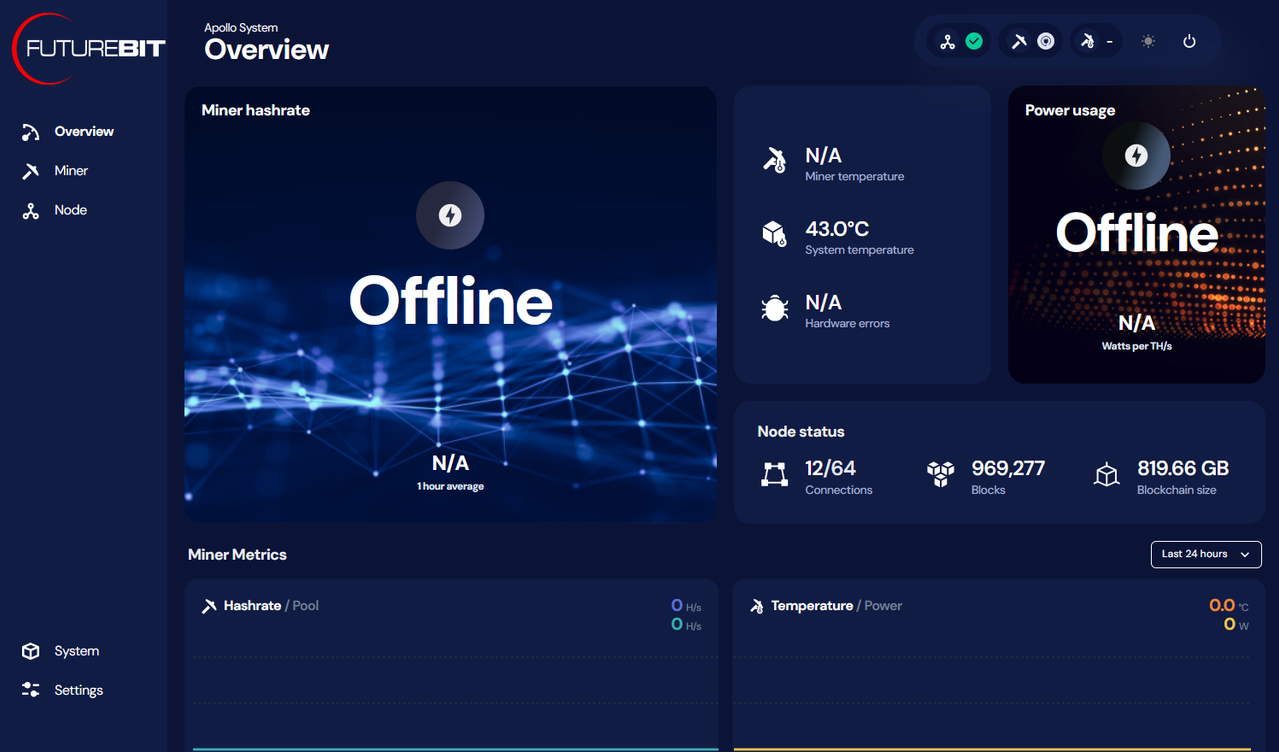Click the Blockchain size cube icon

coord(1106,475)
